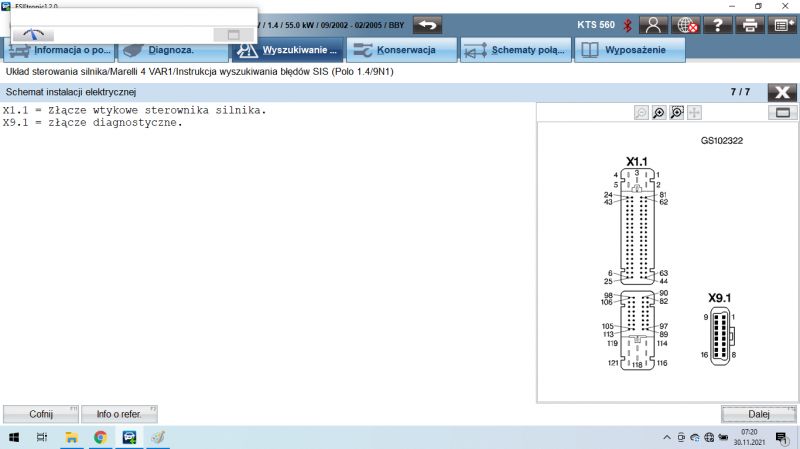Select the Wyszukiwanie tab
Image resolution: width=800 pixels, height=449 pixels.
[287, 50]
